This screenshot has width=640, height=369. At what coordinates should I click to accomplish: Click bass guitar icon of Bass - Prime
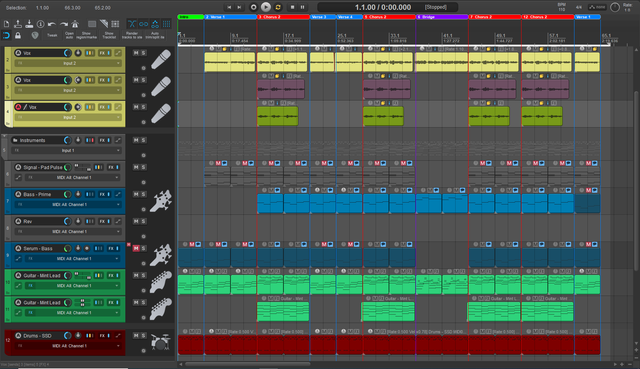tap(161, 201)
